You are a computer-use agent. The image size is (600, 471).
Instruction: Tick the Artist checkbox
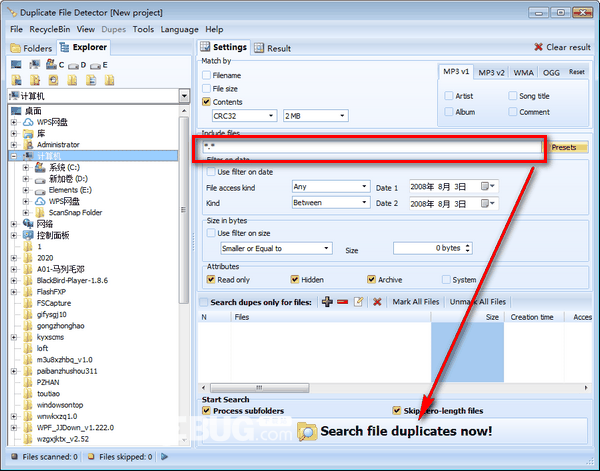point(448,96)
